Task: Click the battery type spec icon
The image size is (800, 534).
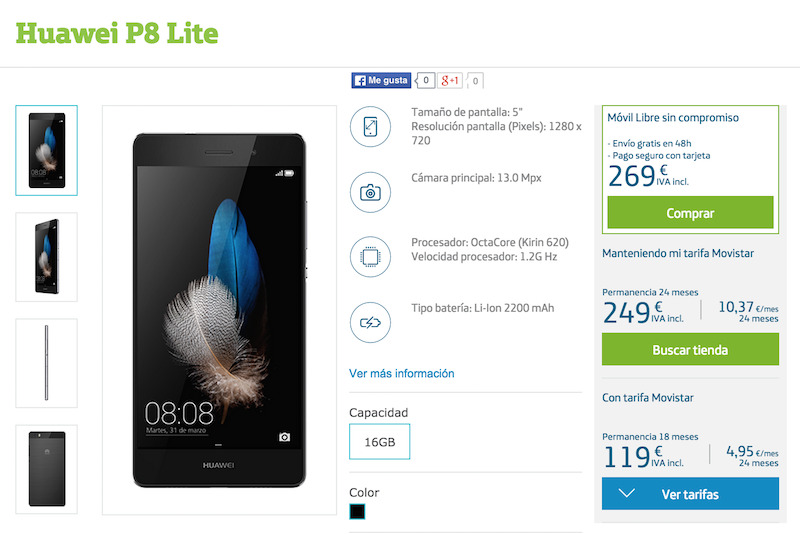Action: pyautogui.click(x=370, y=322)
